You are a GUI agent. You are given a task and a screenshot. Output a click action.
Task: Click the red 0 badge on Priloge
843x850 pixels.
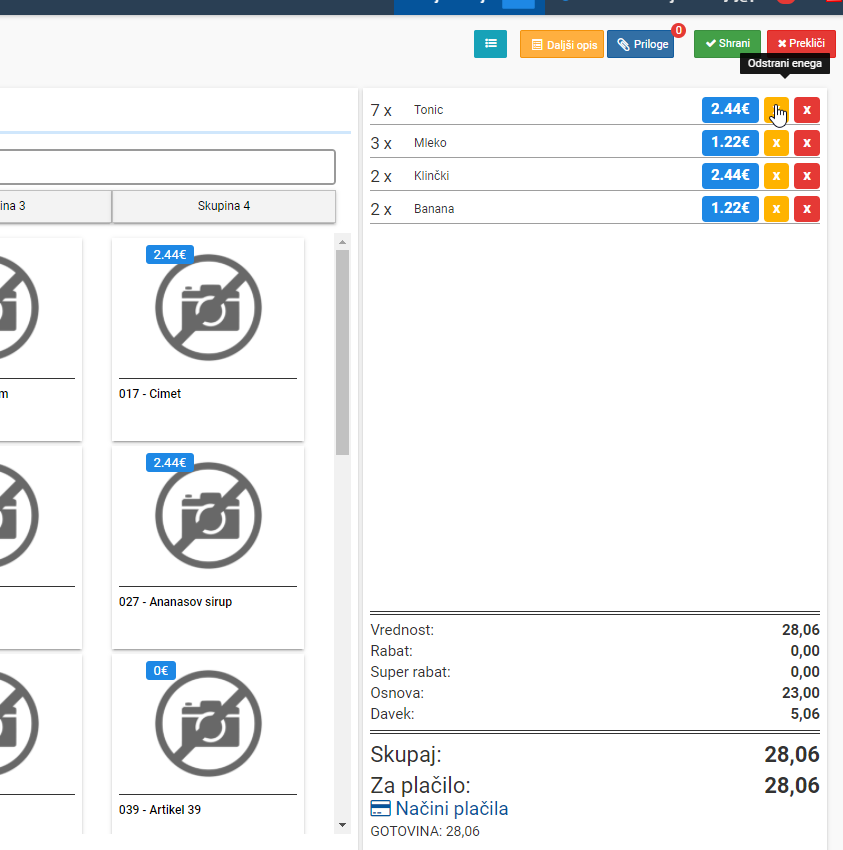(x=678, y=30)
